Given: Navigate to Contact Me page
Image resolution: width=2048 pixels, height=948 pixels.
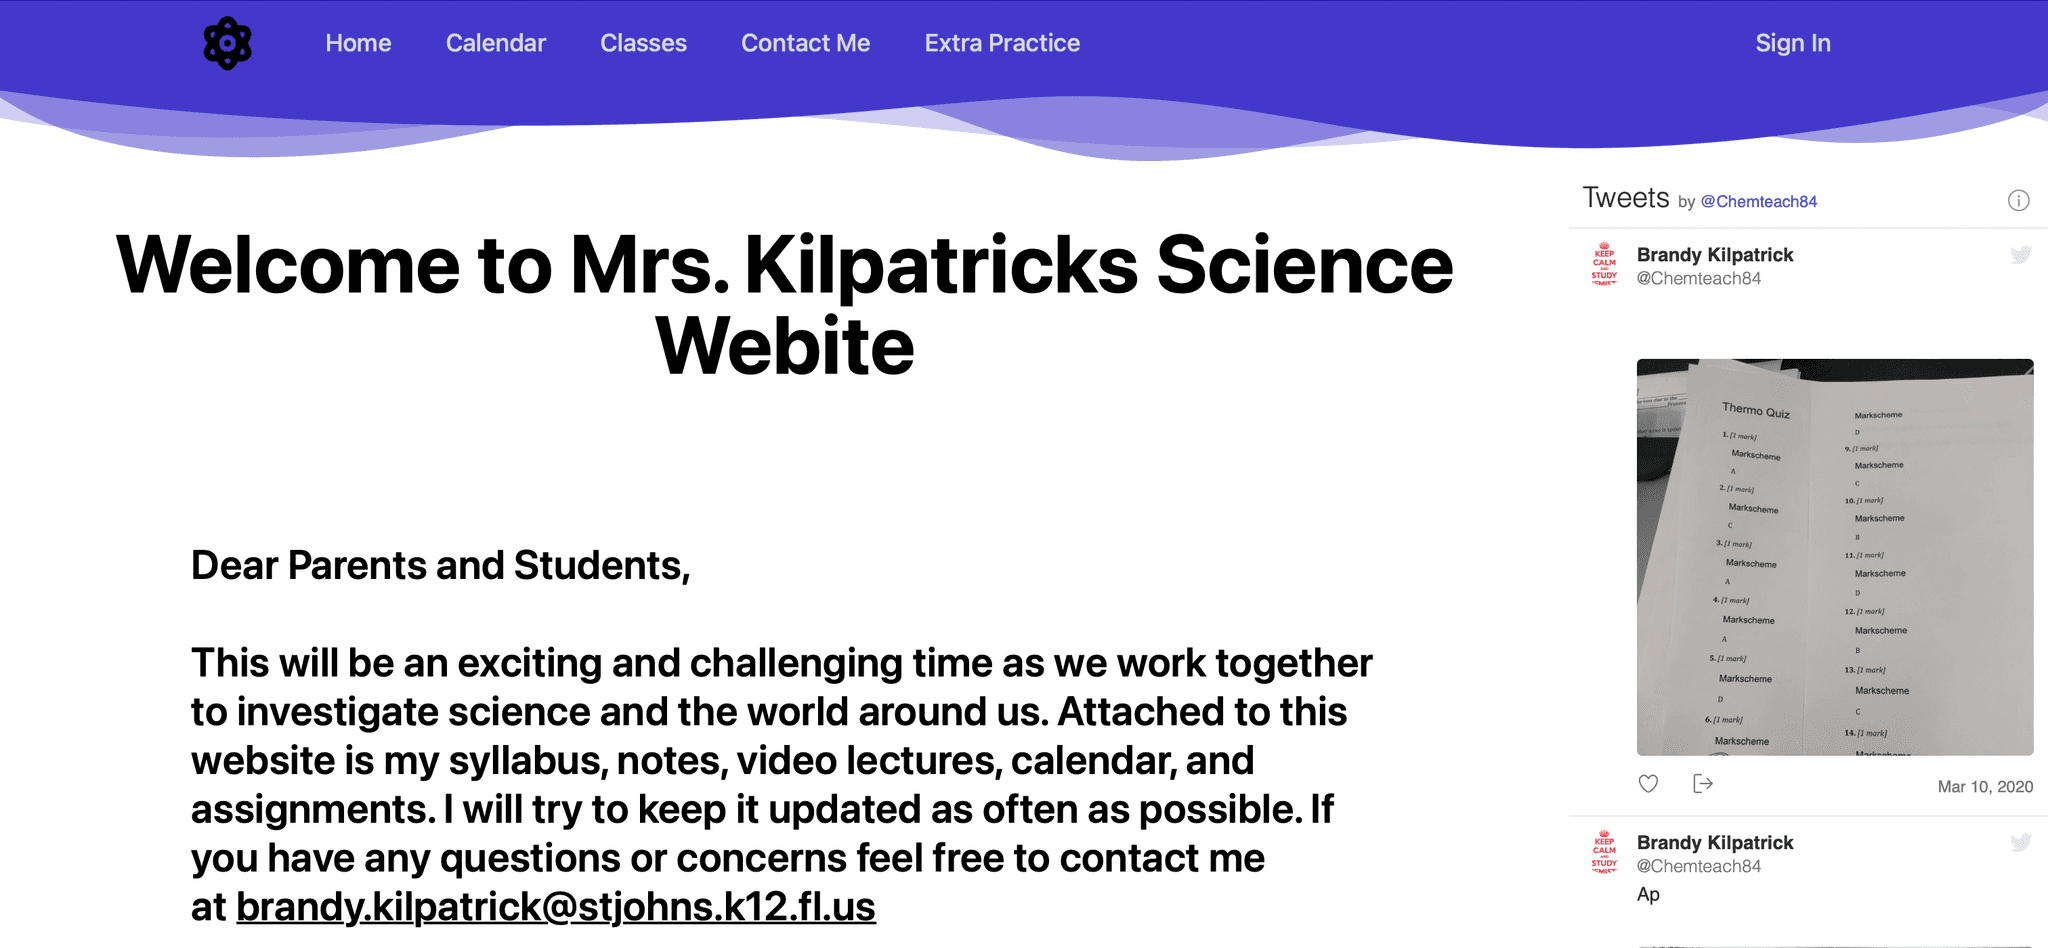Looking at the screenshot, I should coord(805,43).
